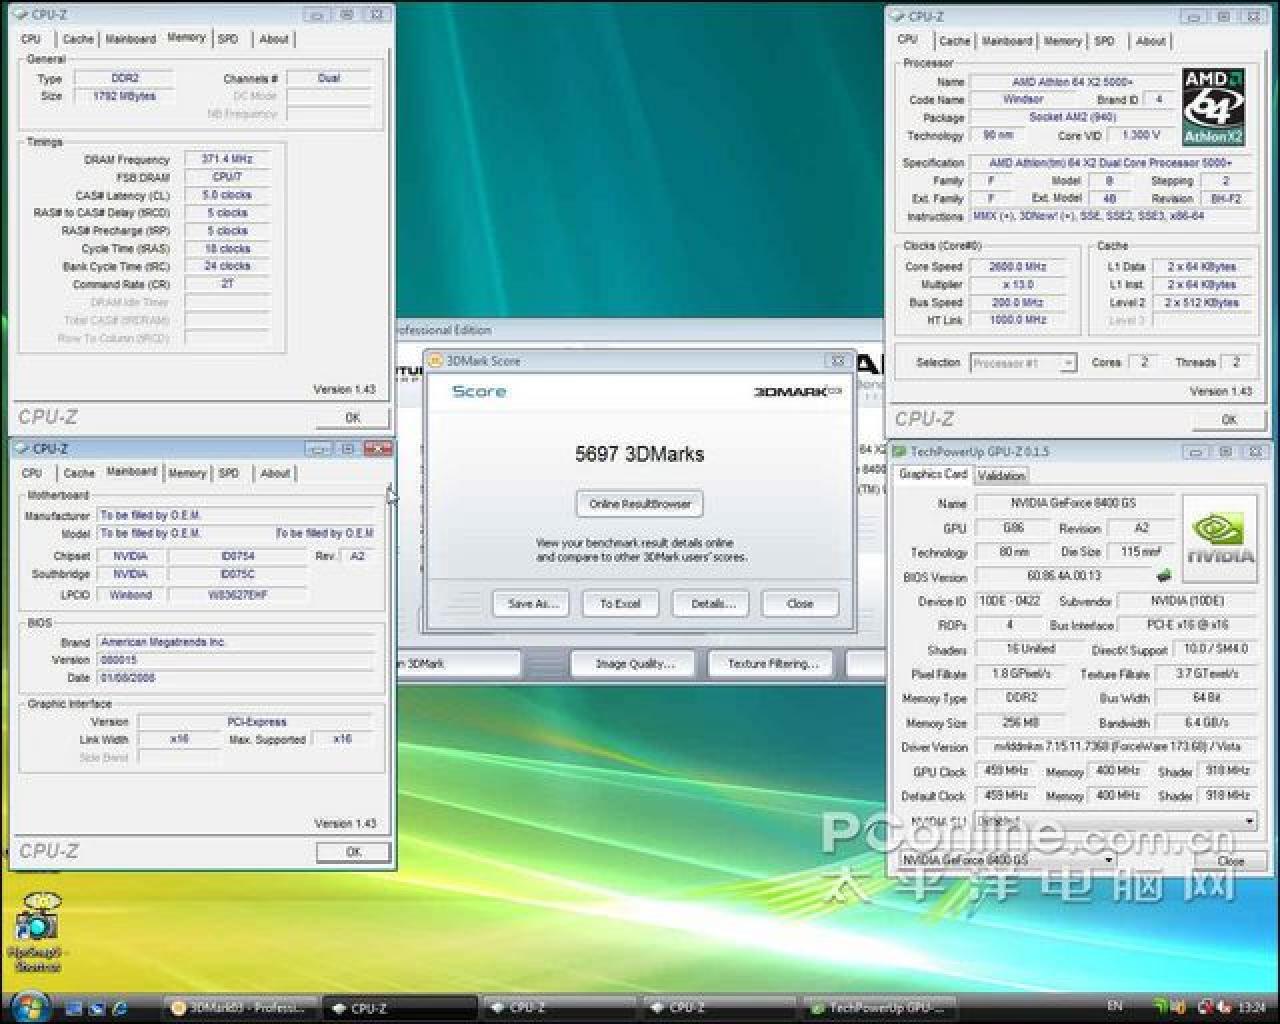Switch to 3DMark03 Professional taskbar item
Viewport: 1280px width, 1024px height.
pos(240,1008)
